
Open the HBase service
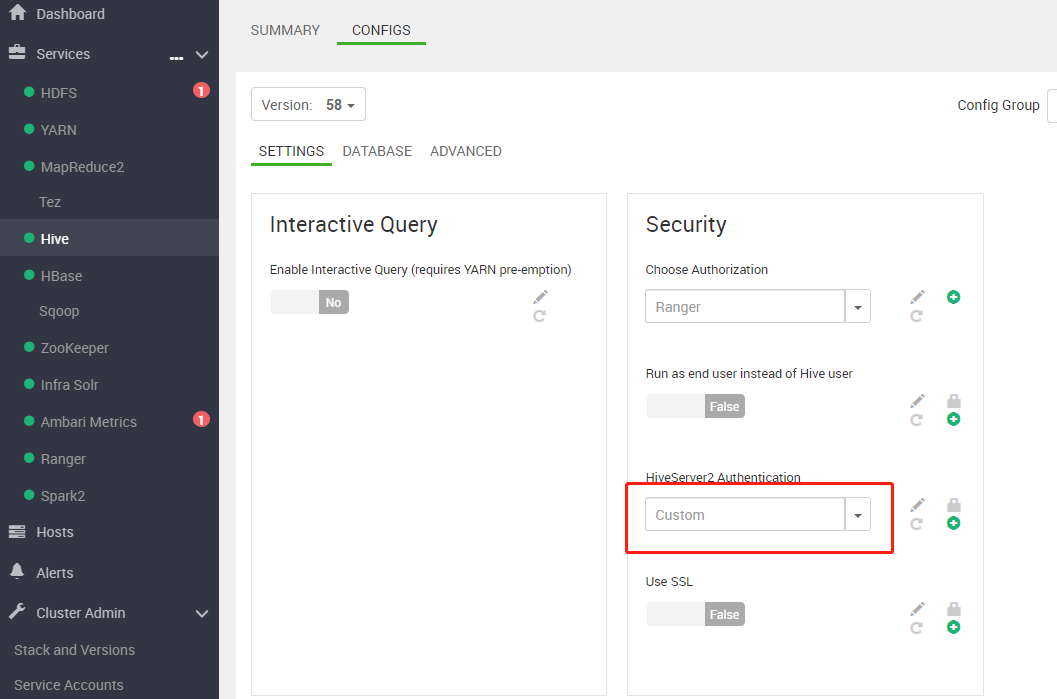click(x=61, y=276)
